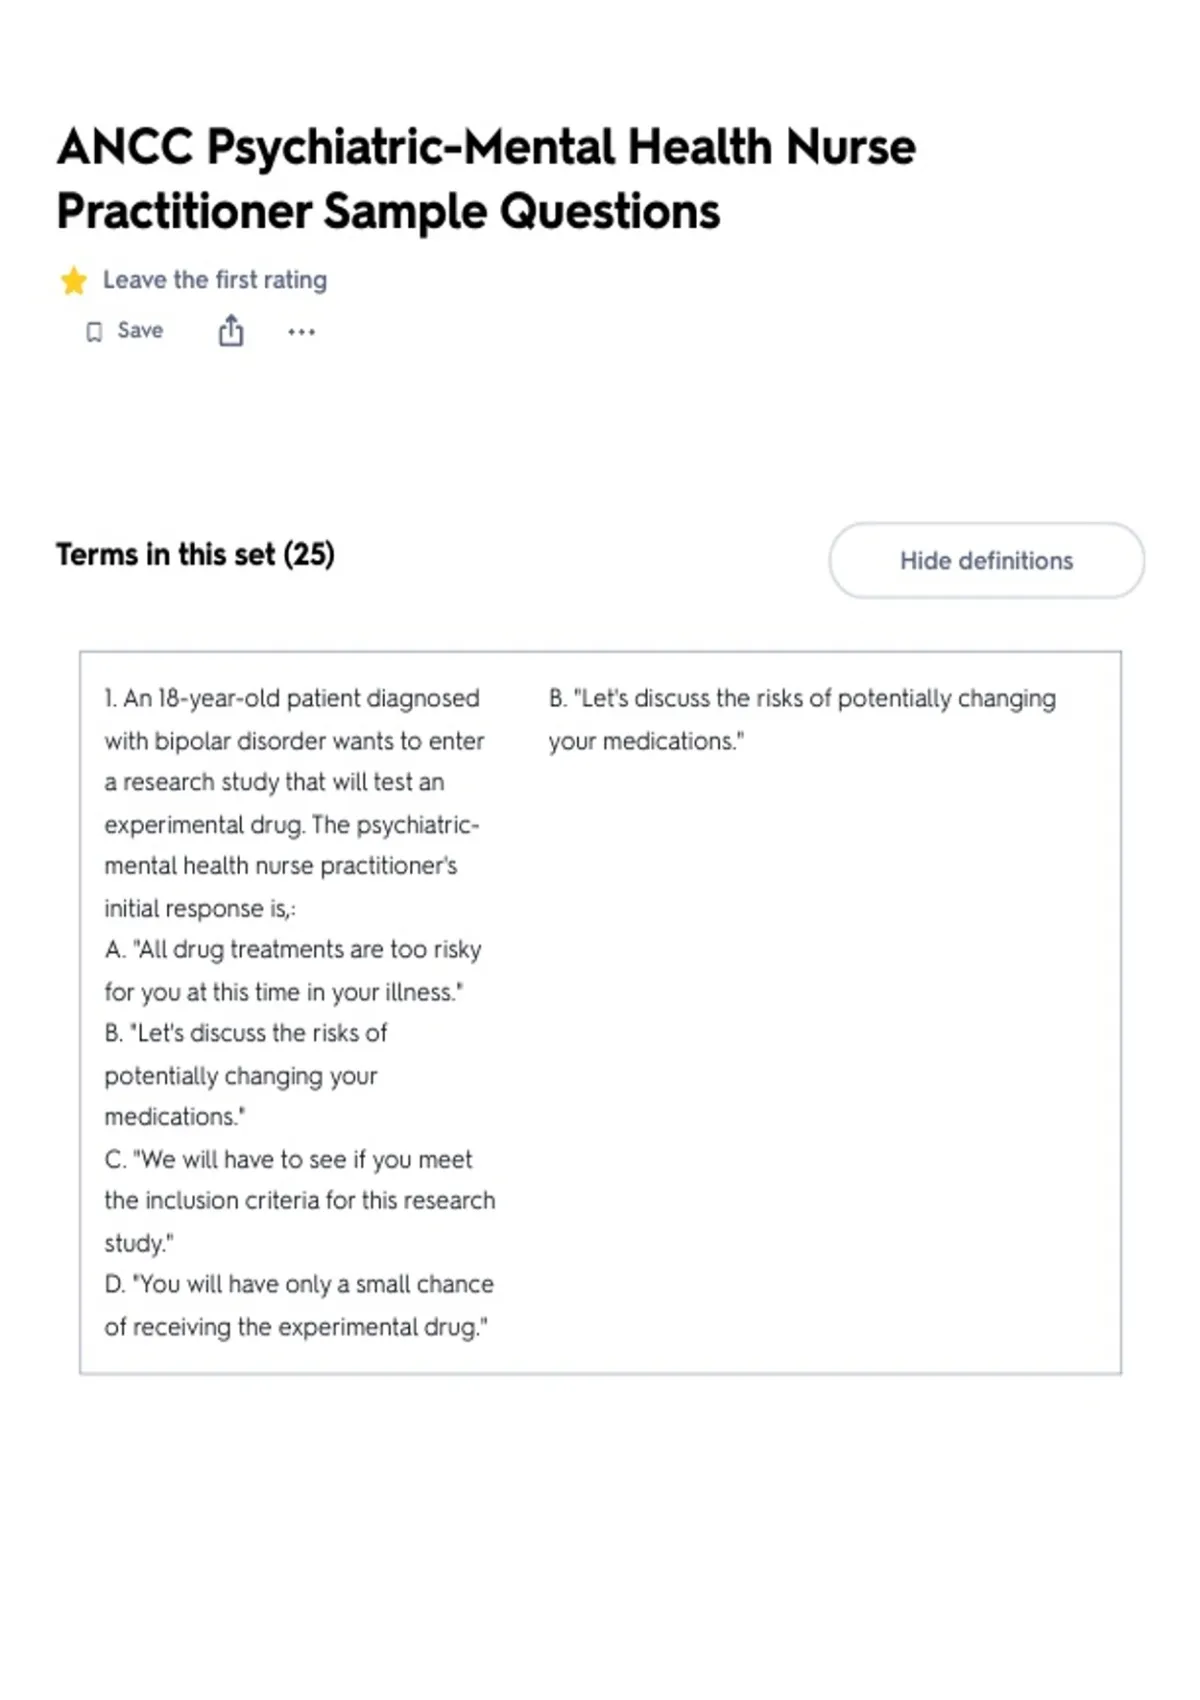Click 'your medications.' in the definition column
This screenshot has height=1700, width=1200.
646,741
